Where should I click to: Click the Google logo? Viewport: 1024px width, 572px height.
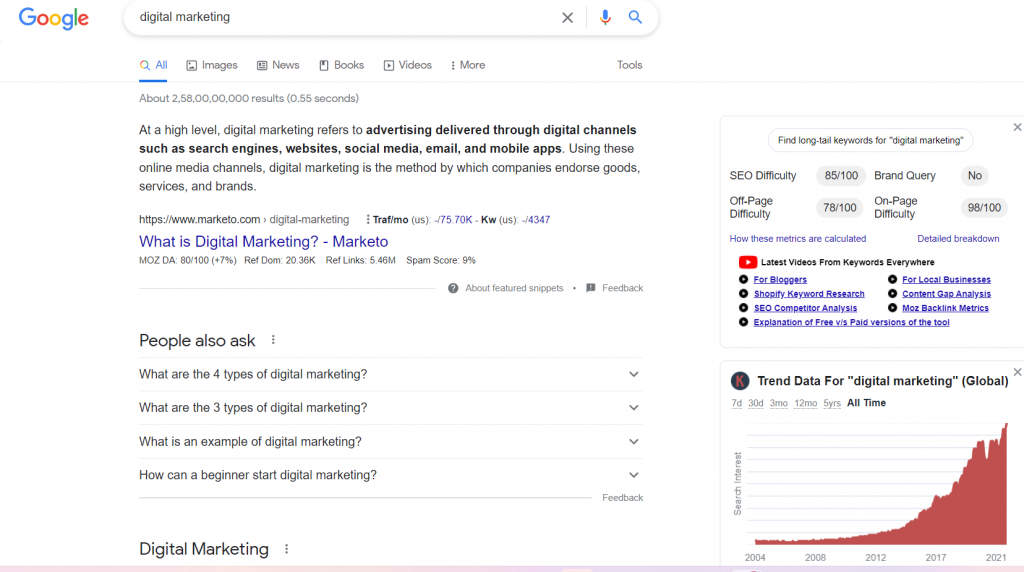(54, 18)
